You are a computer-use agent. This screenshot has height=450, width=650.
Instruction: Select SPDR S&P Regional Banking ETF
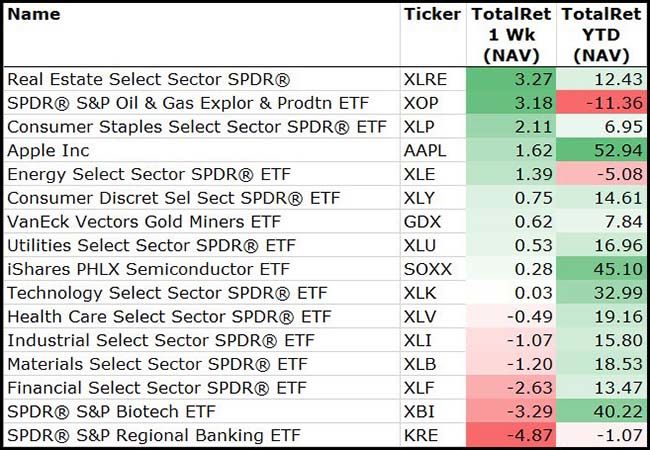[155, 436]
